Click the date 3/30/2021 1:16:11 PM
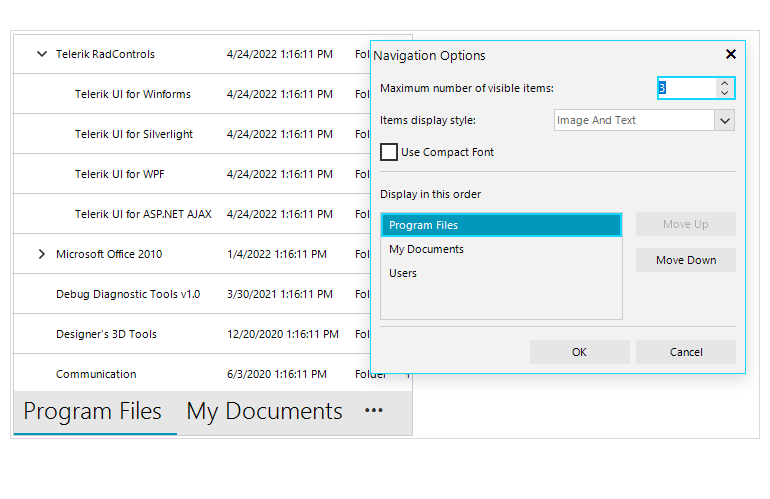770x499 pixels. (279, 294)
